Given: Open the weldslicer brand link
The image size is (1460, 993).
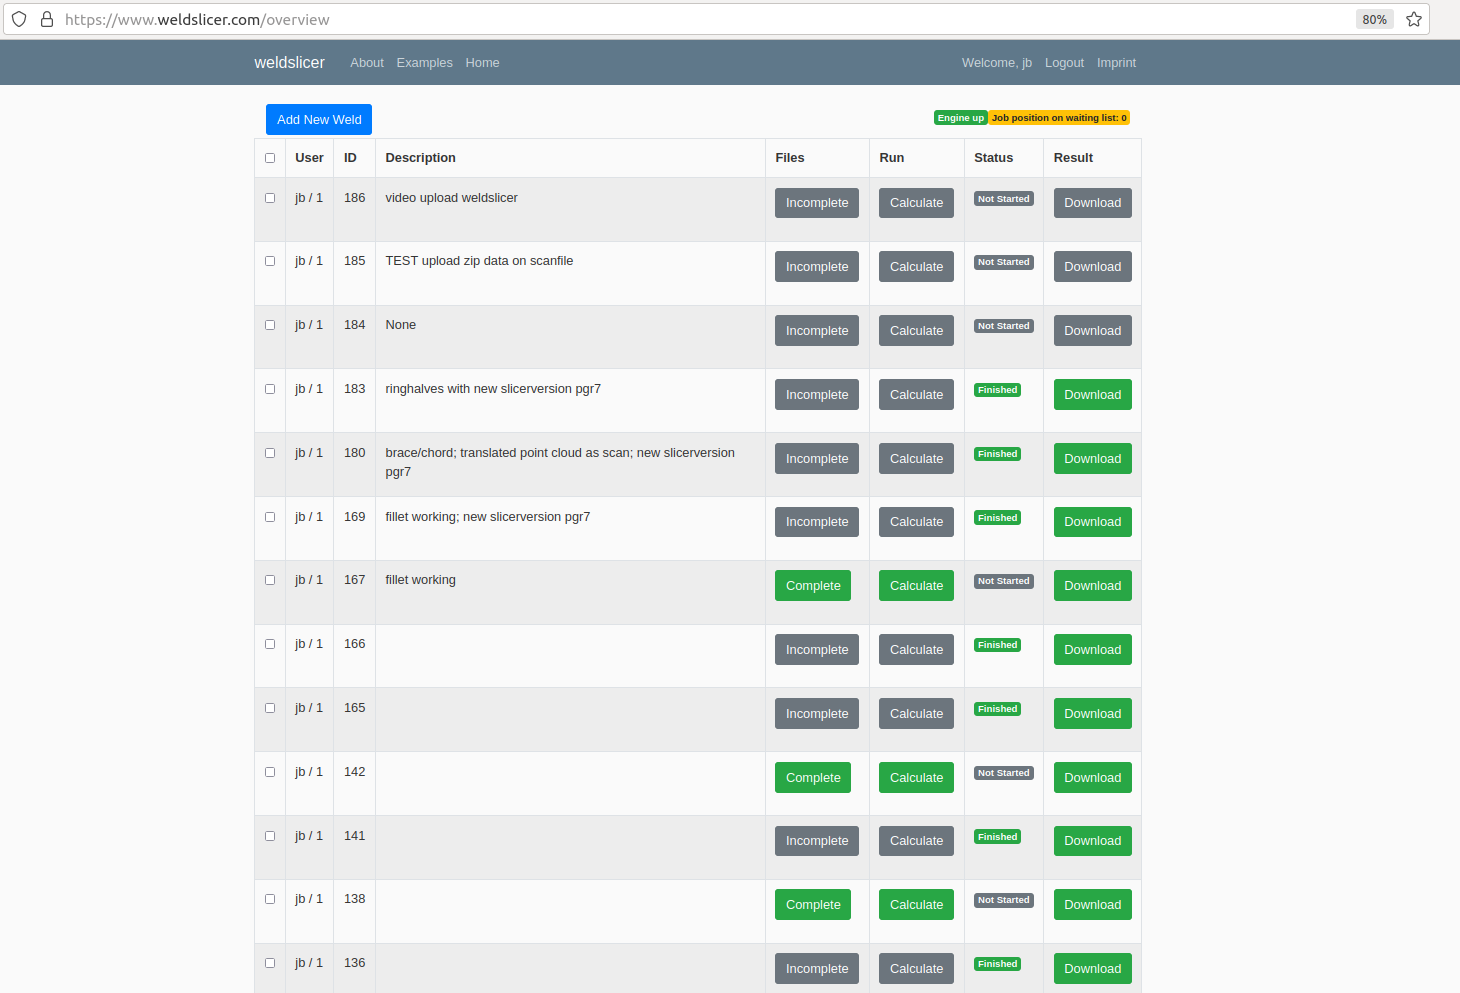Looking at the screenshot, I should click(x=289, y=62).
